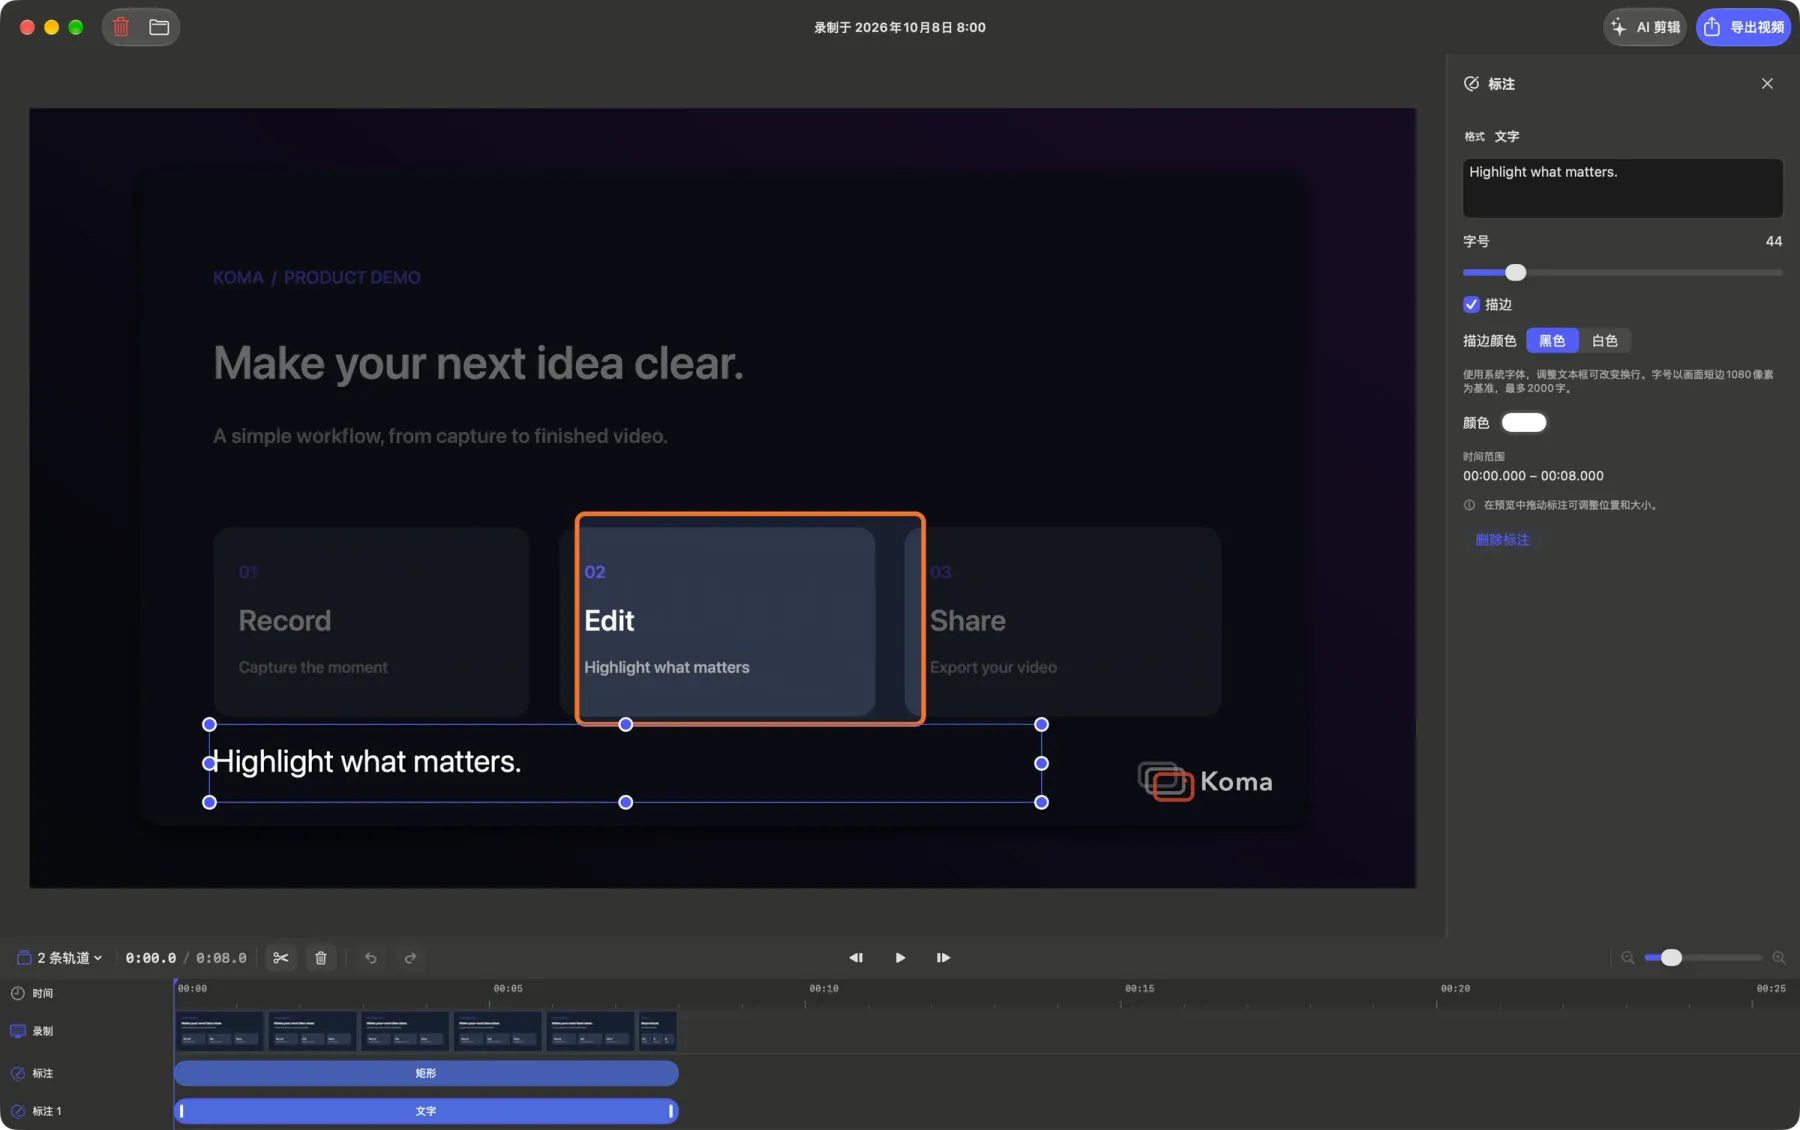Open AI 剪辑 editing button
Screen dimensions: 1800x1130
[x=1645, y=27]
